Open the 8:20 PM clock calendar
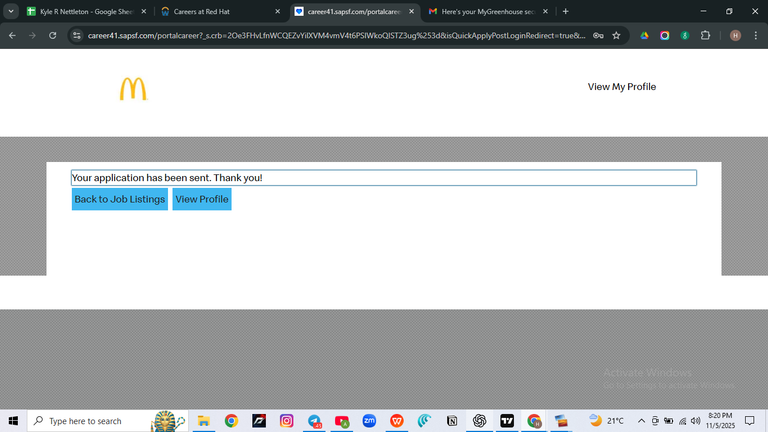The image size is (768, 432). tap(720, 421)
